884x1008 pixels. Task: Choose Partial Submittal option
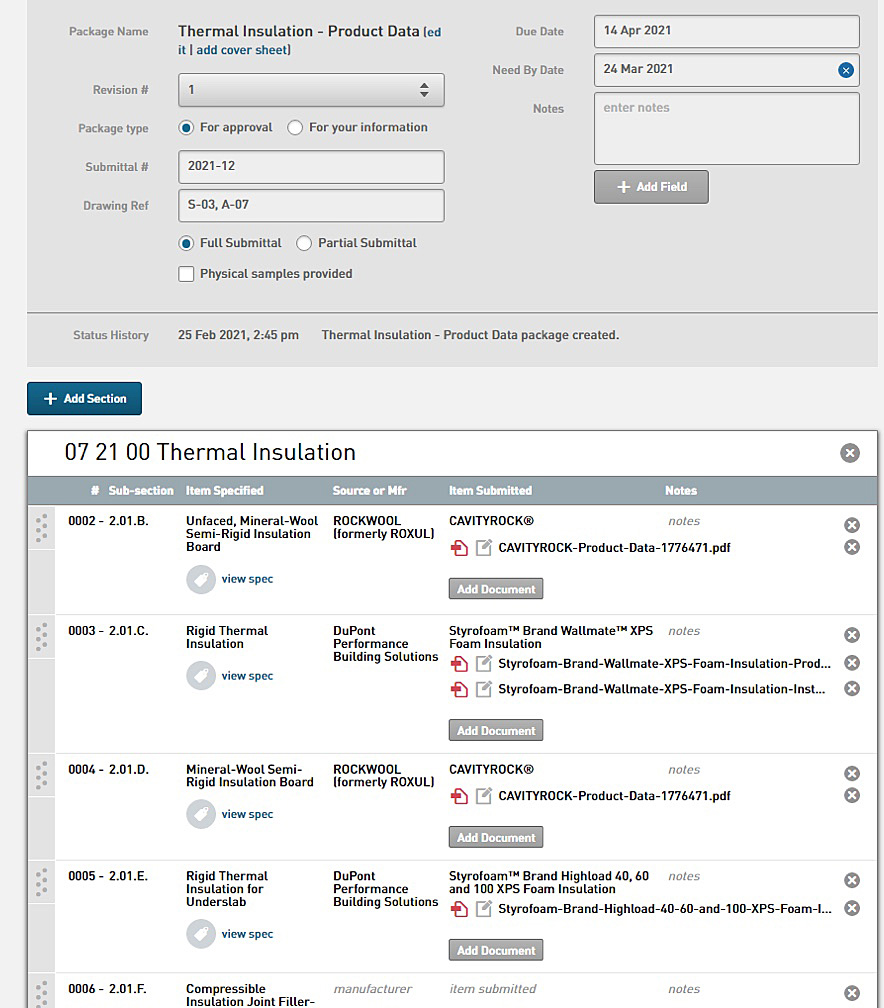pos(304,244)
